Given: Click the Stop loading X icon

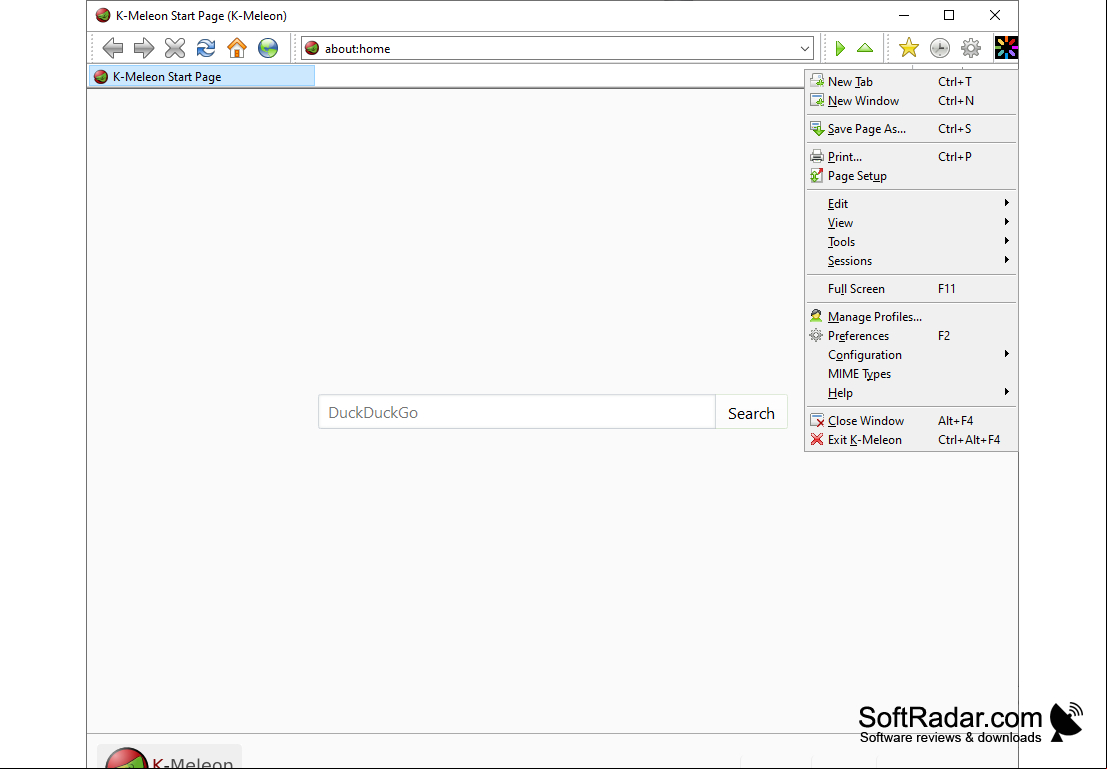Looking at the screenshot, I should tap(175, 48).
